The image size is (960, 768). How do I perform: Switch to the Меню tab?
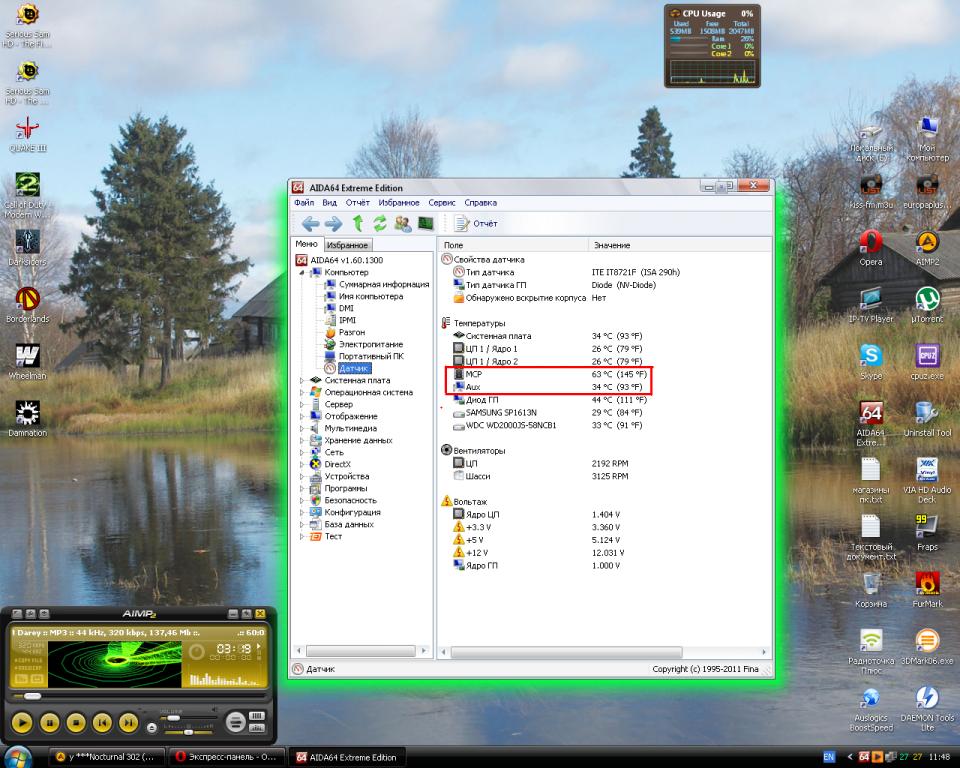[306, 244]
